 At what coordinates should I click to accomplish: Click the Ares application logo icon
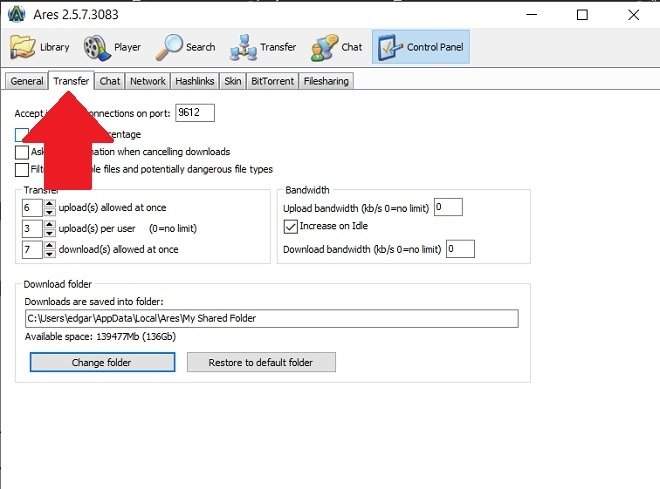pyautogui.click(x=16, y=14)
